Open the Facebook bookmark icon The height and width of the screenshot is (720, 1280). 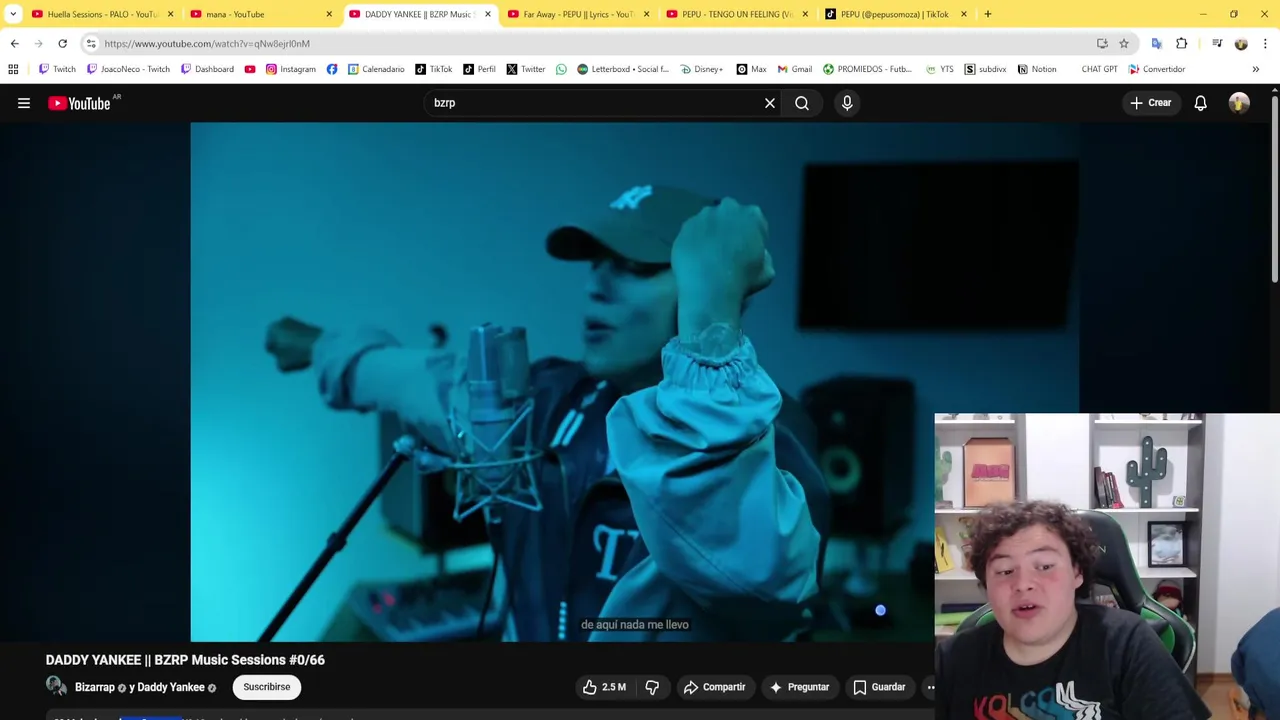pyautogui.click(x=332, y=69)
